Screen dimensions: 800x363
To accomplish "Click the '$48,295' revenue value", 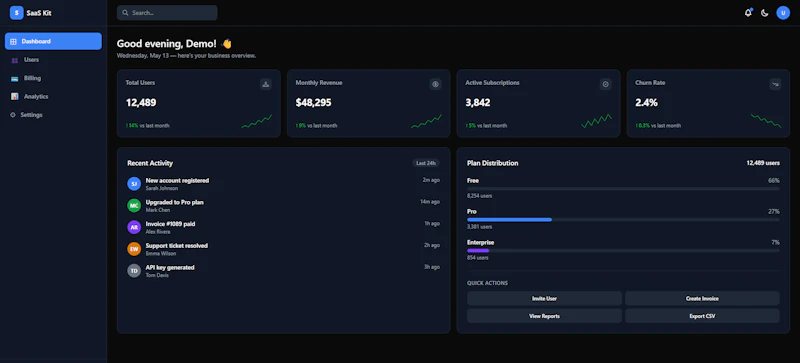I will [313, 103].
